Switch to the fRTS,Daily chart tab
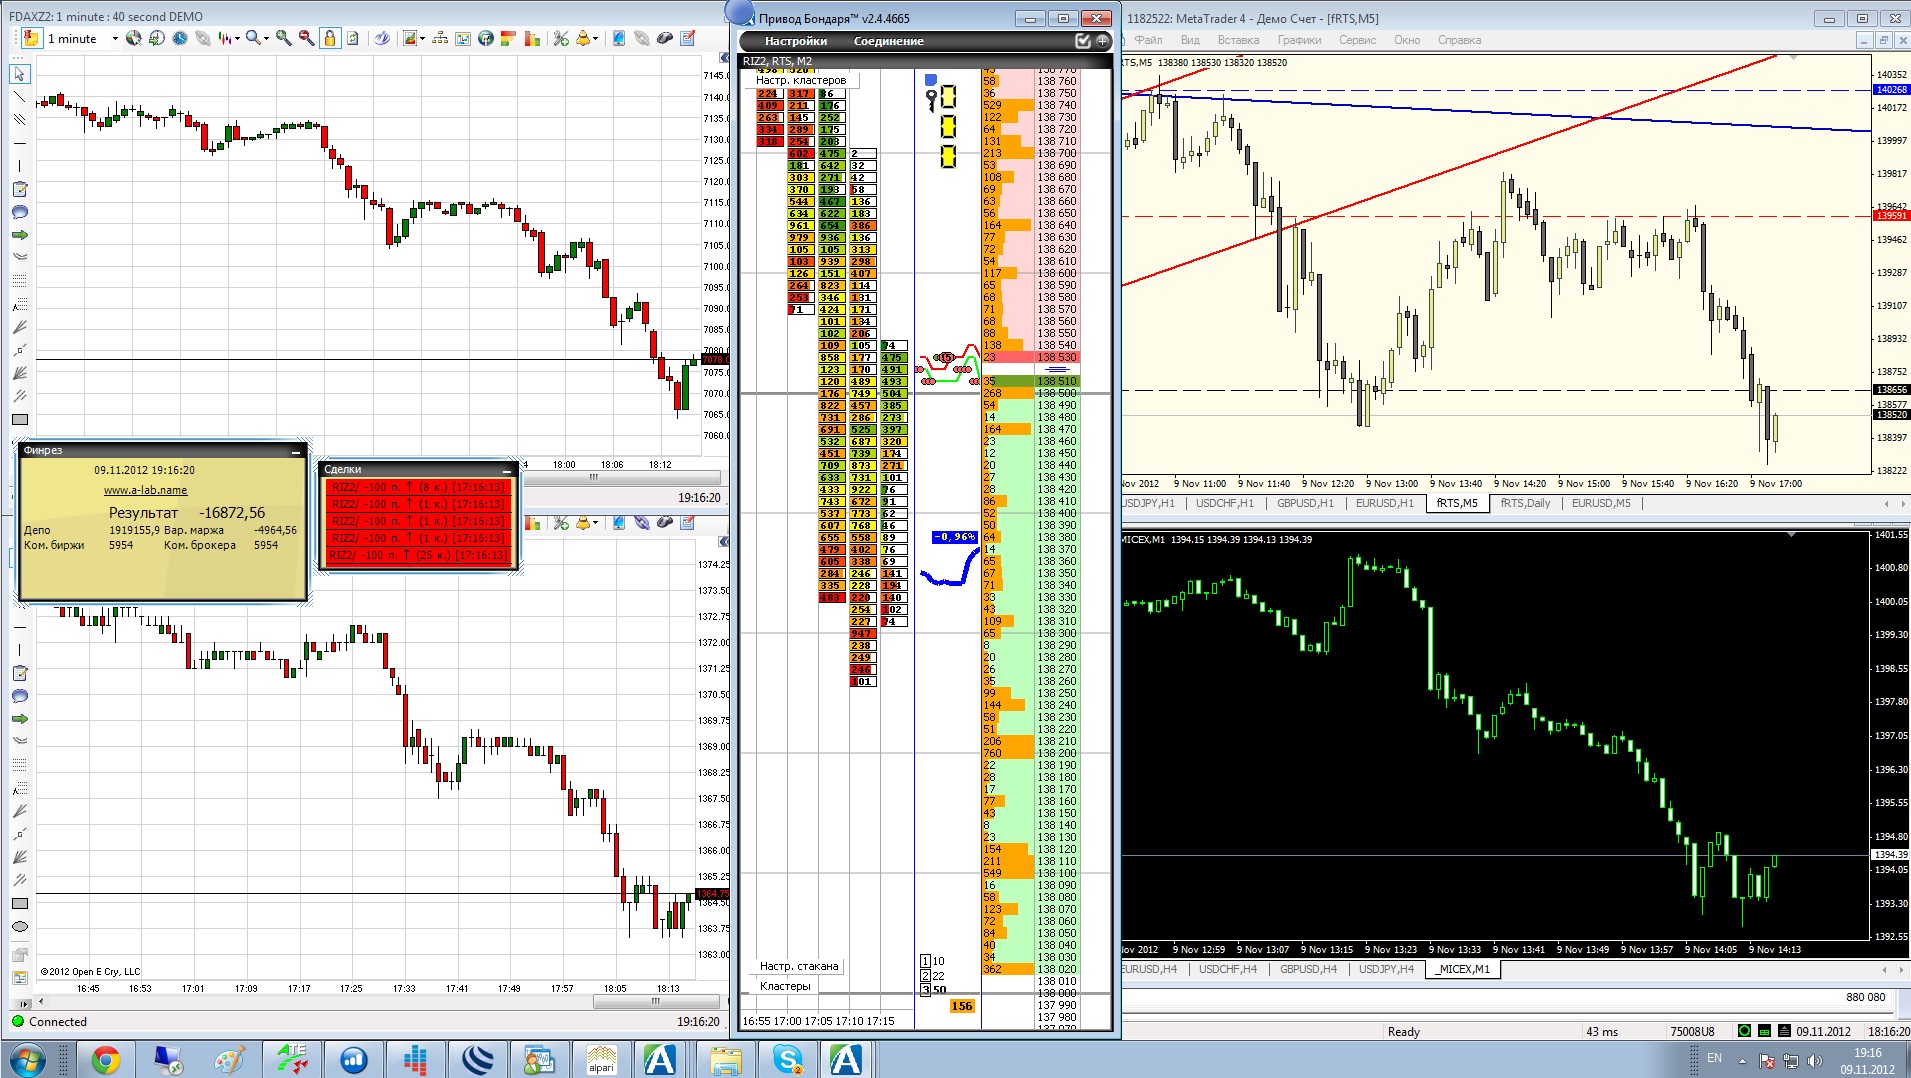 click(x=1525, y=503)
